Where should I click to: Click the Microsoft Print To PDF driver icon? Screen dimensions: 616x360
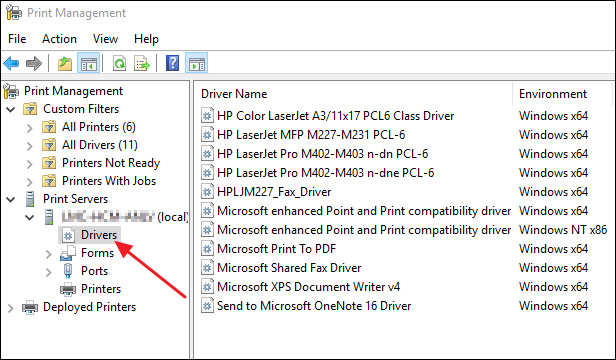click(207, 249)
